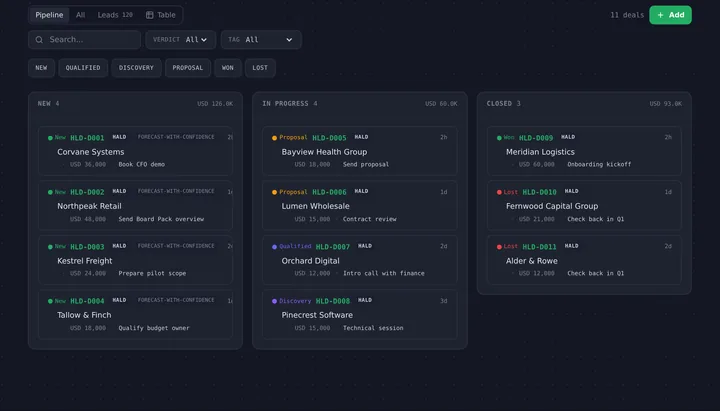Click the USD 60.0K column total
720x411 pixels.
(x=441, y=104)
